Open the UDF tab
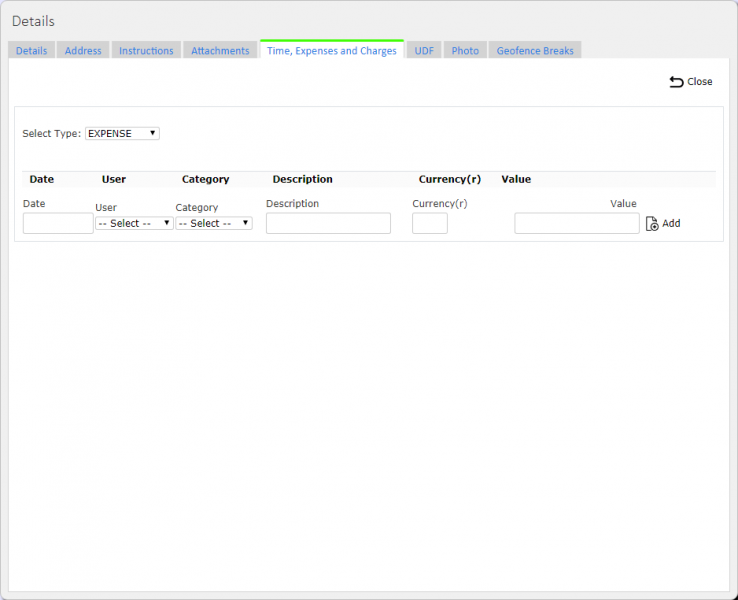This screenshot has width=738, height=600. pyautogui.click(x=424, y=50)
